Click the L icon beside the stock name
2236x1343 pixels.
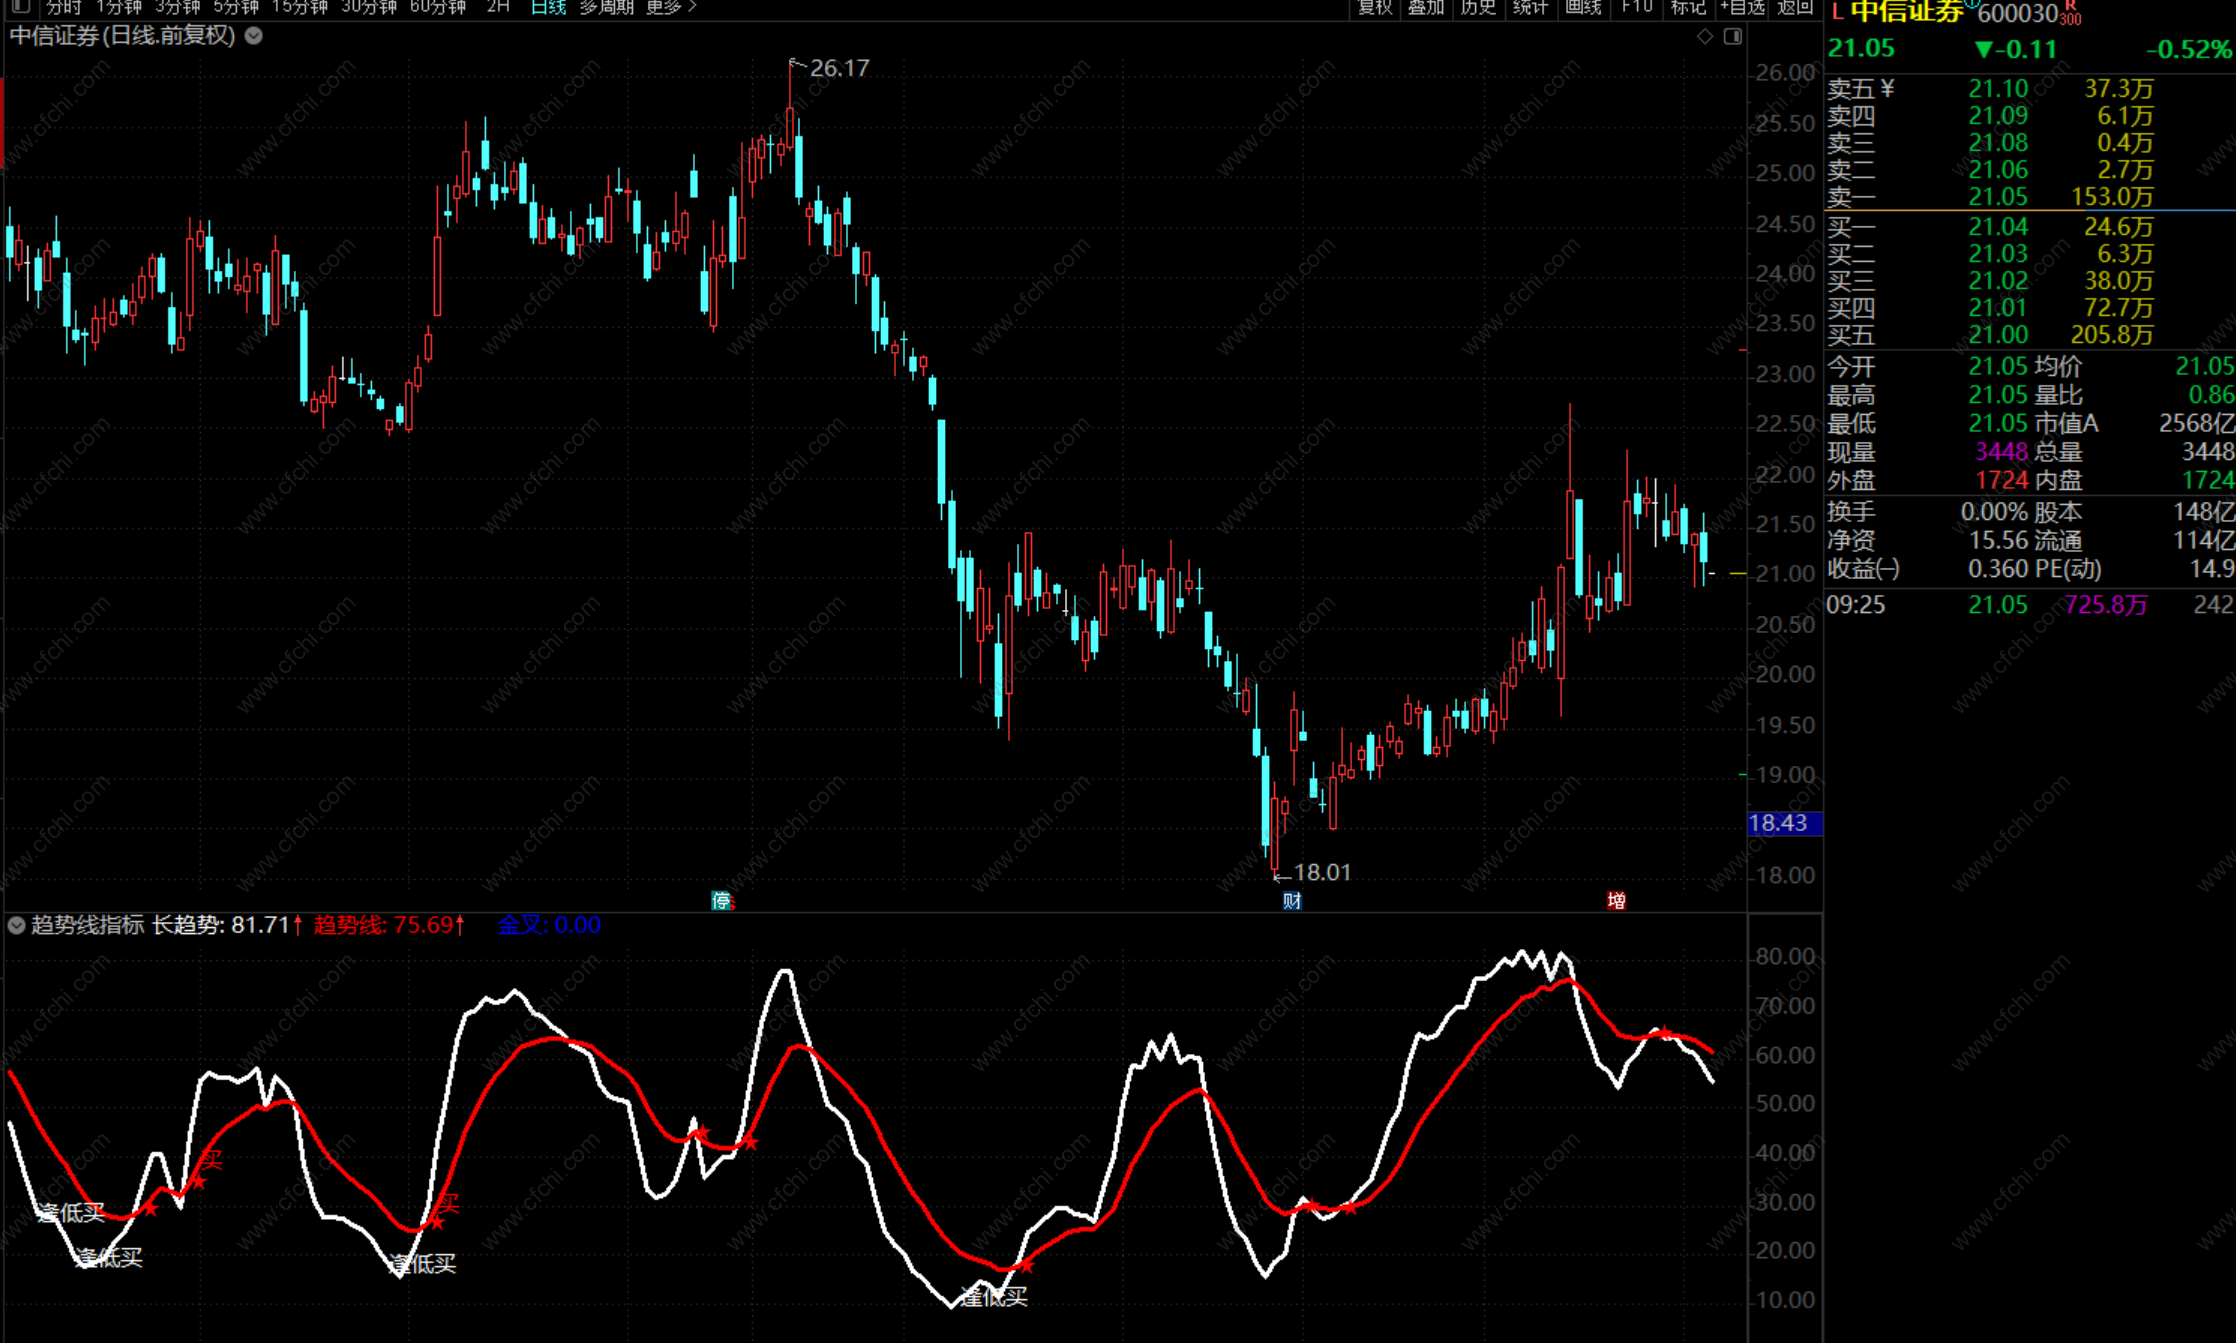pos(1837,13)
